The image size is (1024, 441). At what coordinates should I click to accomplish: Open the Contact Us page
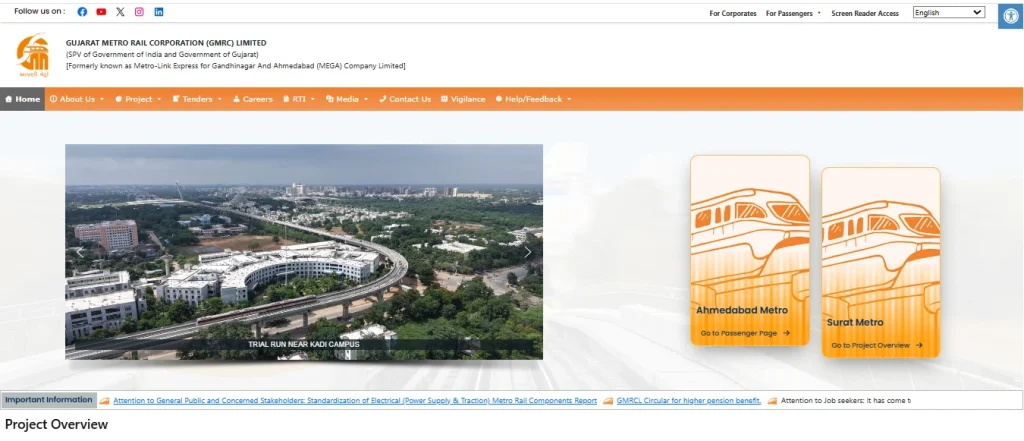pos(405,99)
